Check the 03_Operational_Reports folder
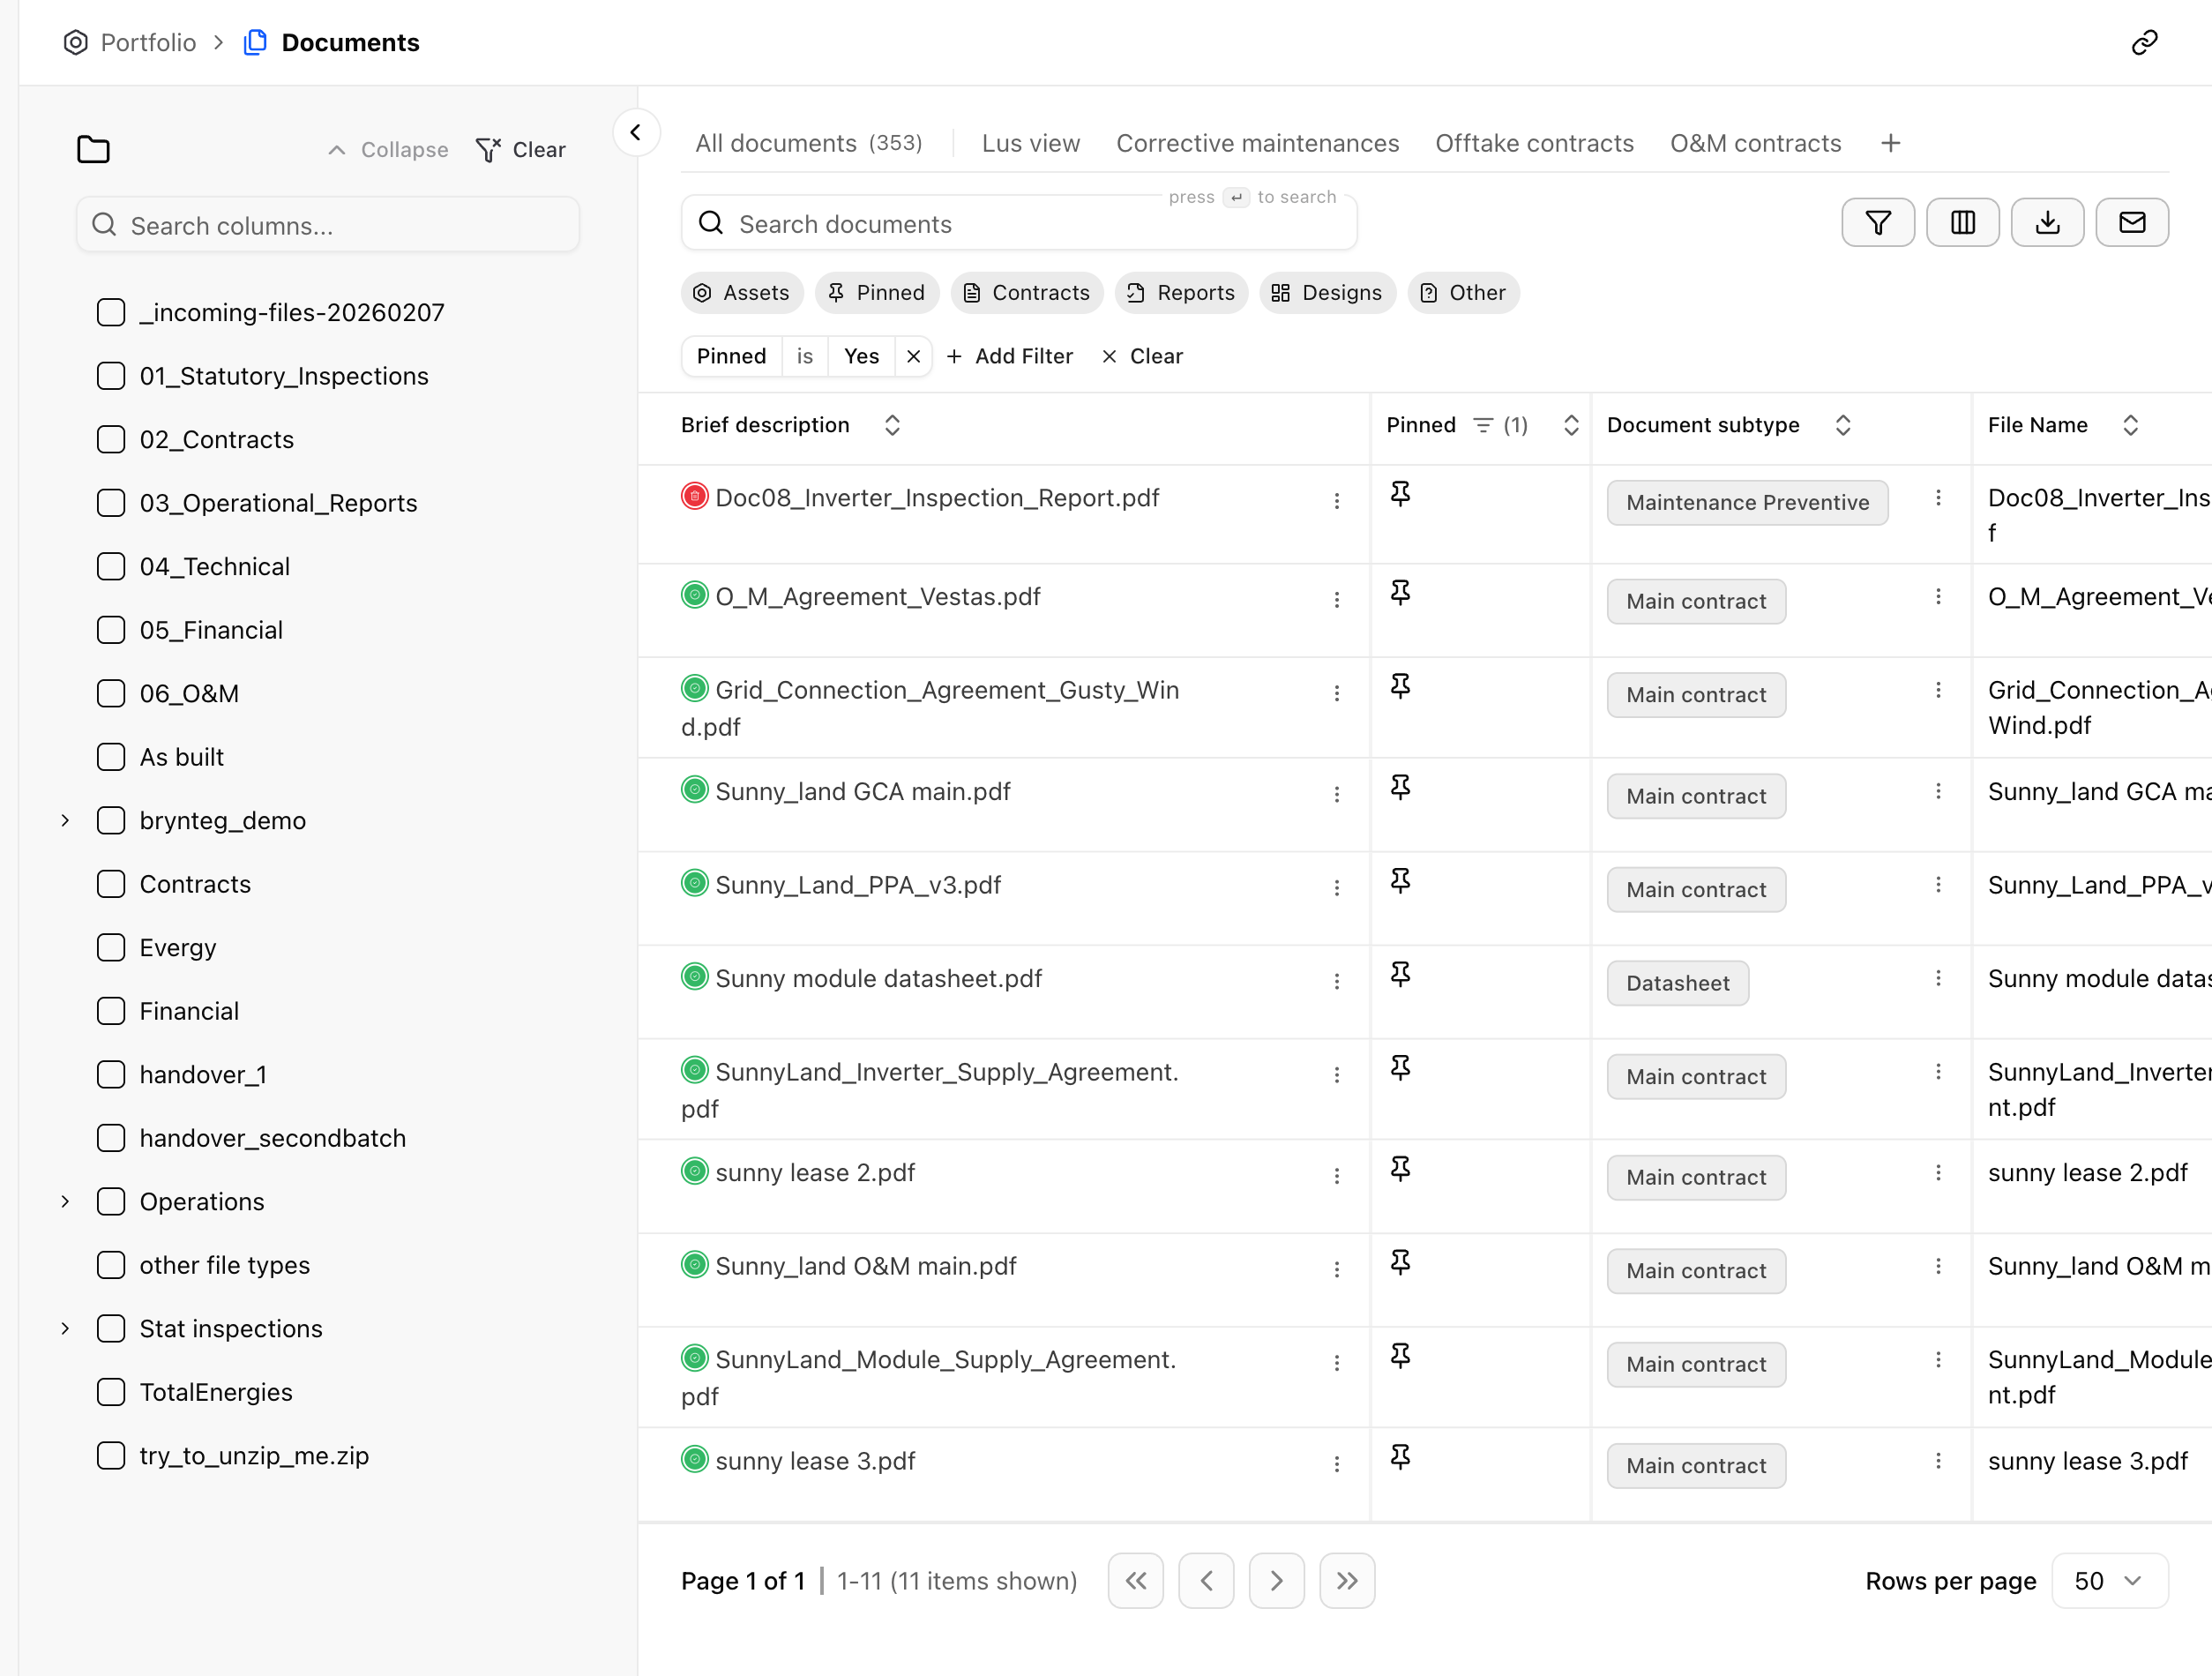This screenshot has width=2212, height=1676. click(111, 503)
